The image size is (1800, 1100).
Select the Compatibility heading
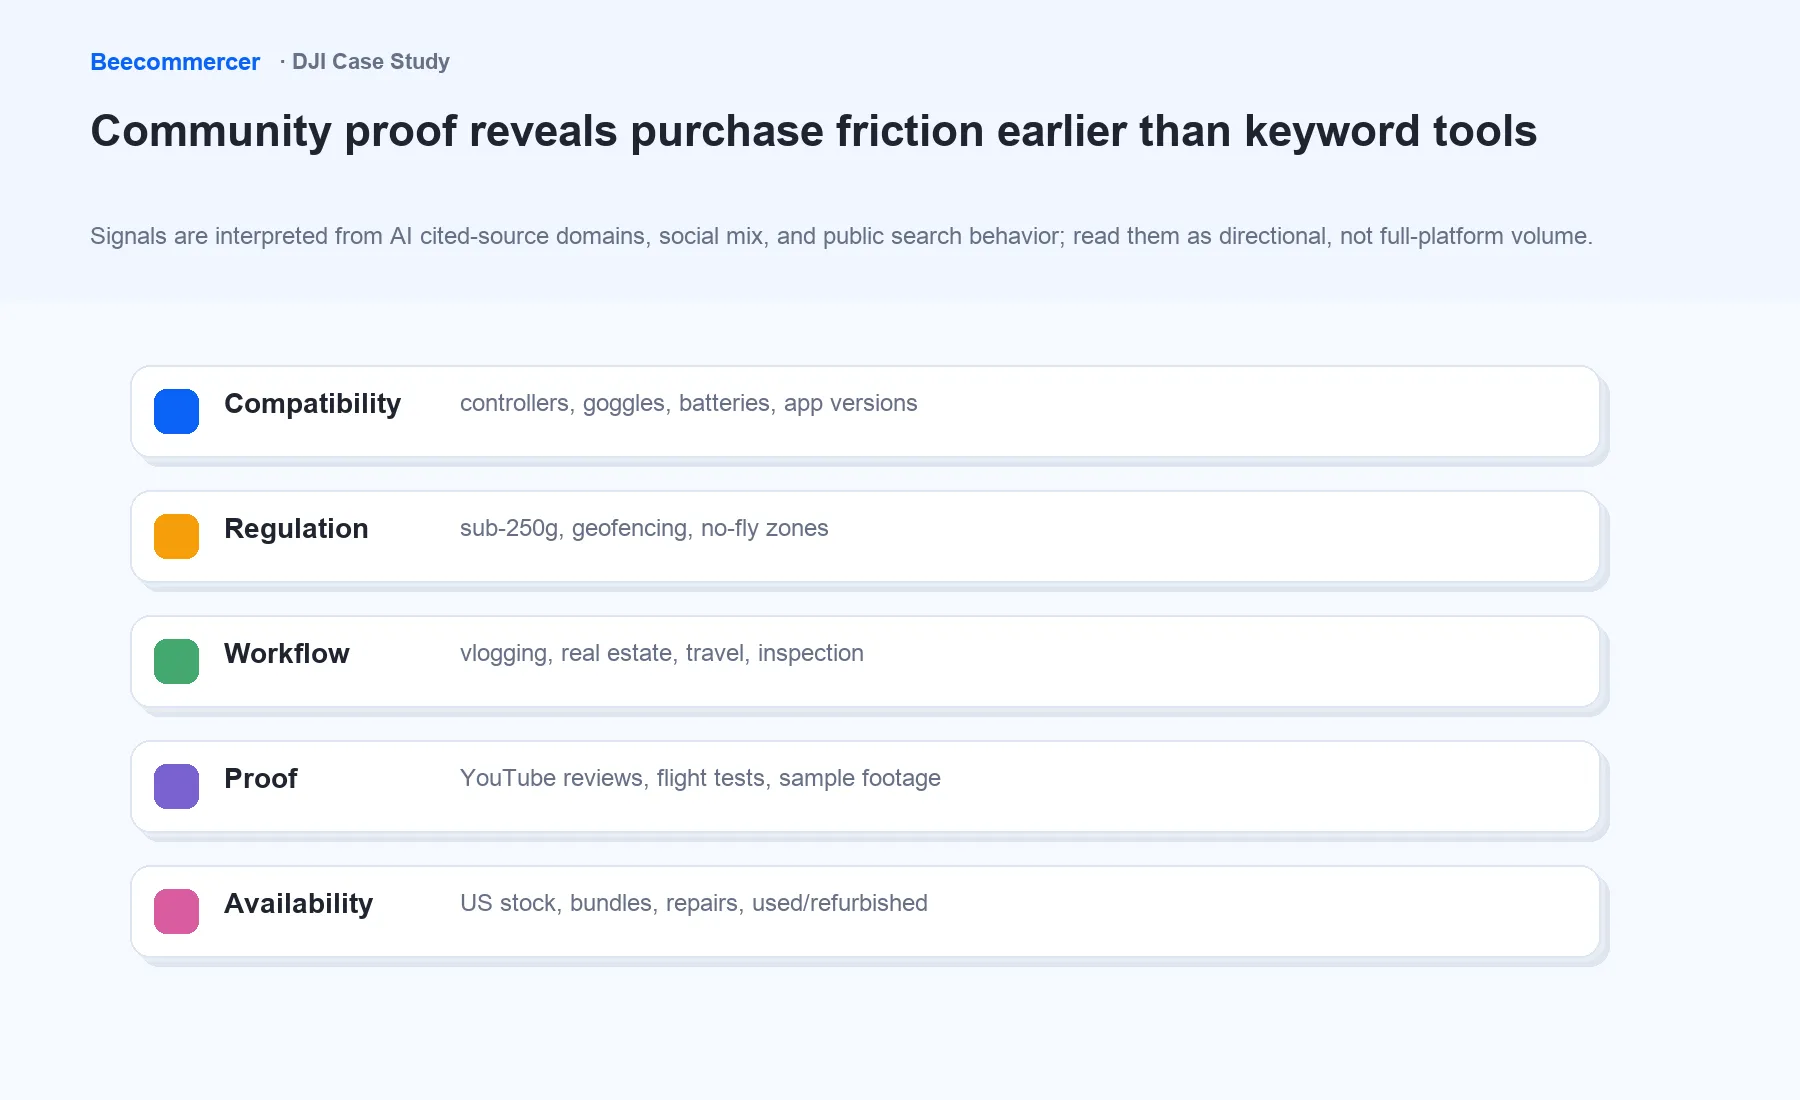312,404
